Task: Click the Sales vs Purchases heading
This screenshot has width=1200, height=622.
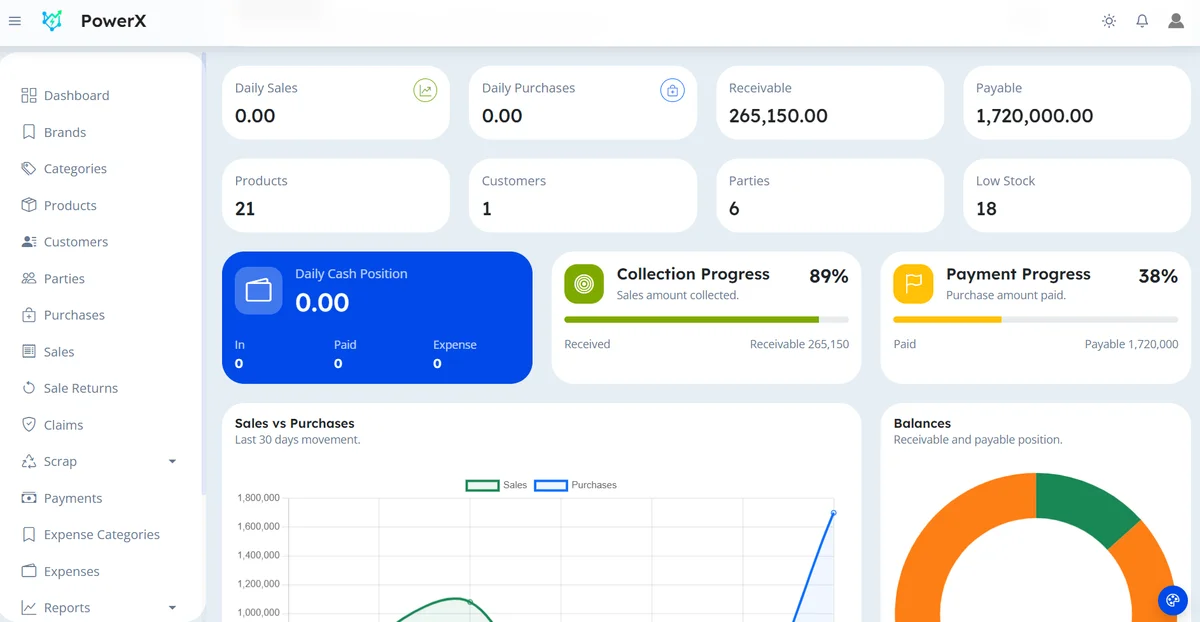Action: (x=295, y=423)
